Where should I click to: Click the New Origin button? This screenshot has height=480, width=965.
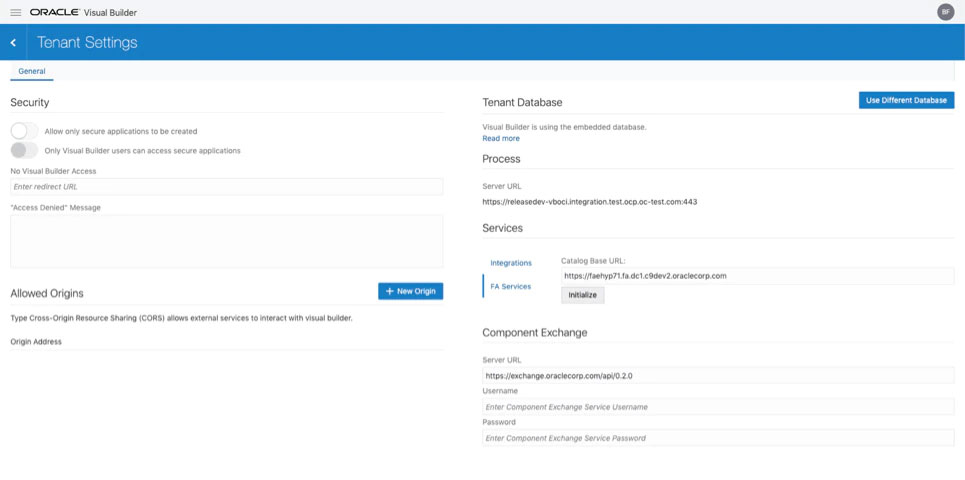(x=410, y=291)
